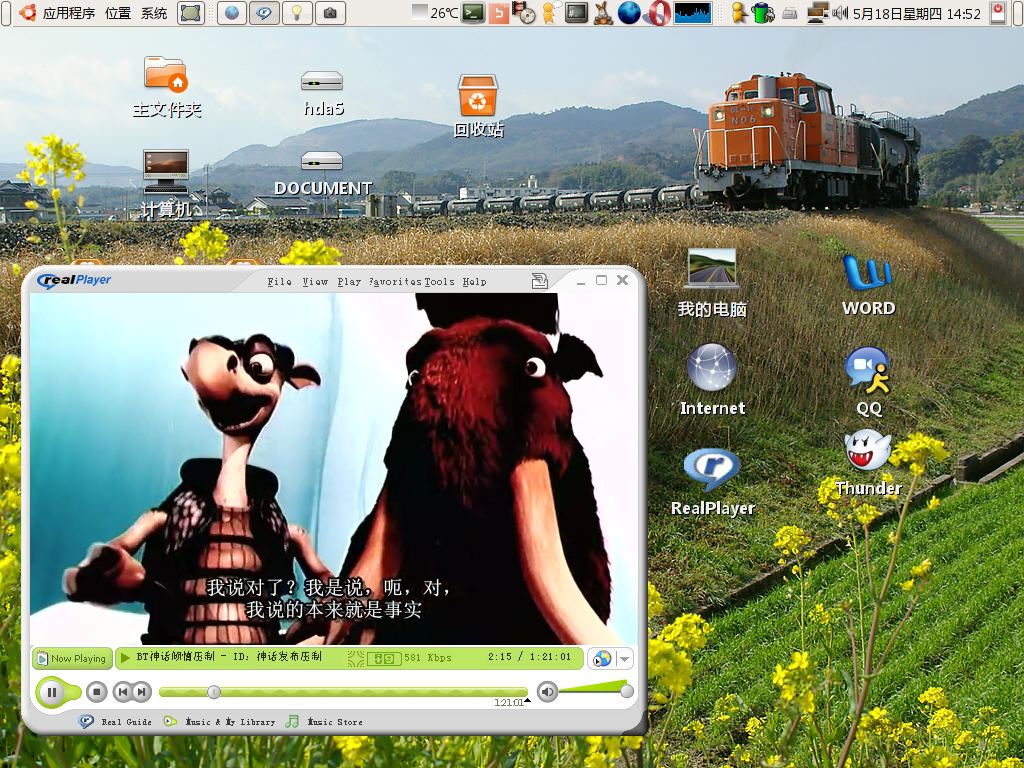Screen dimensions: 1024x768
Task: Skip to previous clip in RealPlayer
Action: 122,692
